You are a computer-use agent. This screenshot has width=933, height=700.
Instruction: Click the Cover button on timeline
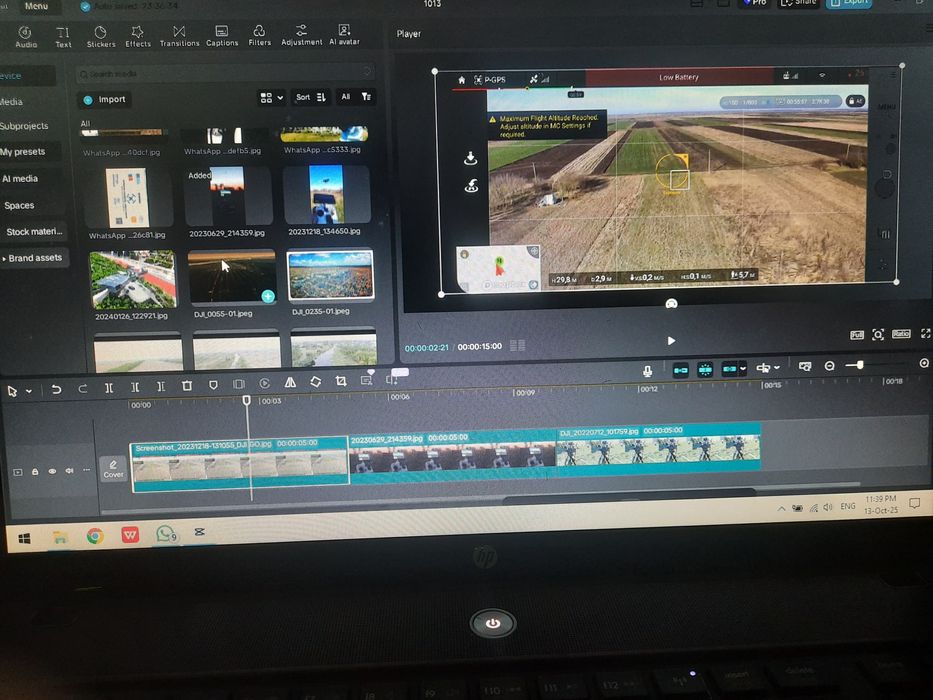click(113, 469)
